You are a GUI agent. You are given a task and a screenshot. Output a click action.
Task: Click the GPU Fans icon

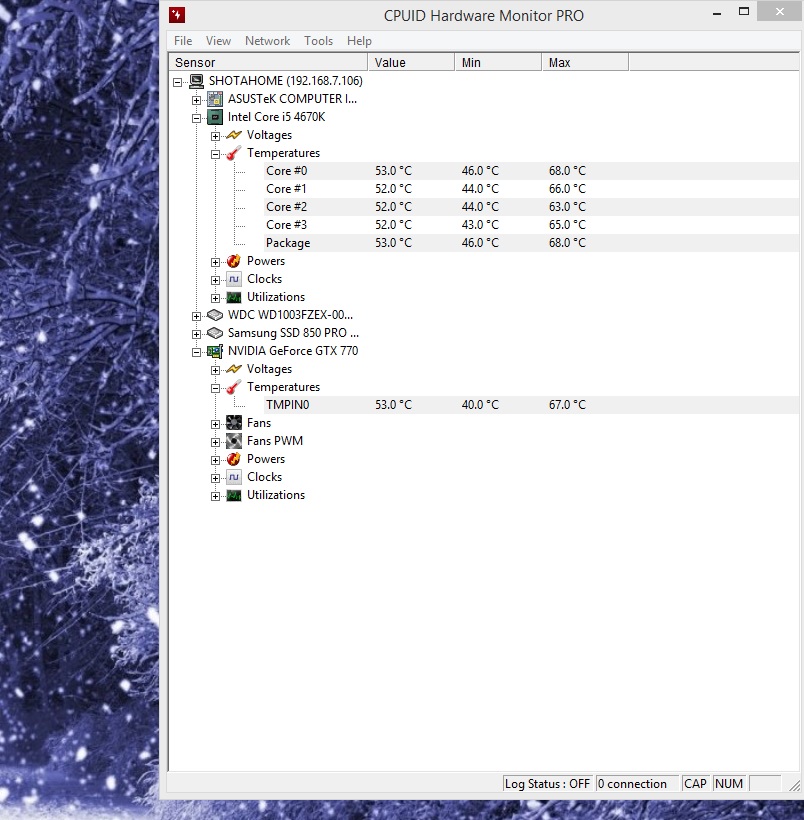coord(234,423)
